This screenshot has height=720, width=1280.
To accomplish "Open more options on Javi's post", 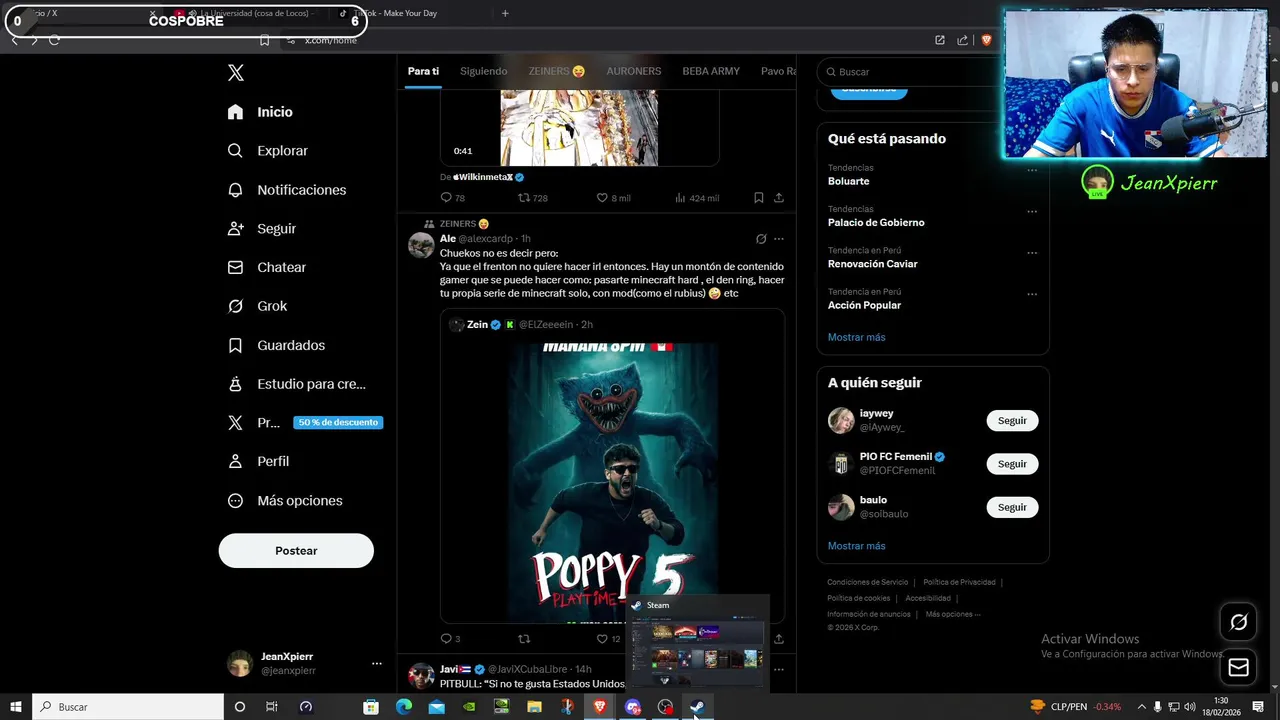I will click(779, 670).
